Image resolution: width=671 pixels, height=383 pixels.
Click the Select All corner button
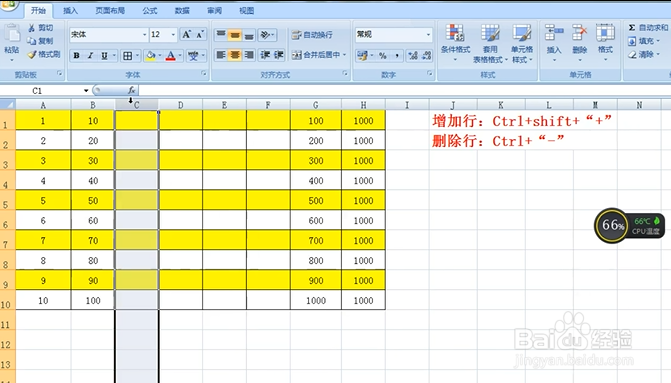click(8, 104)
